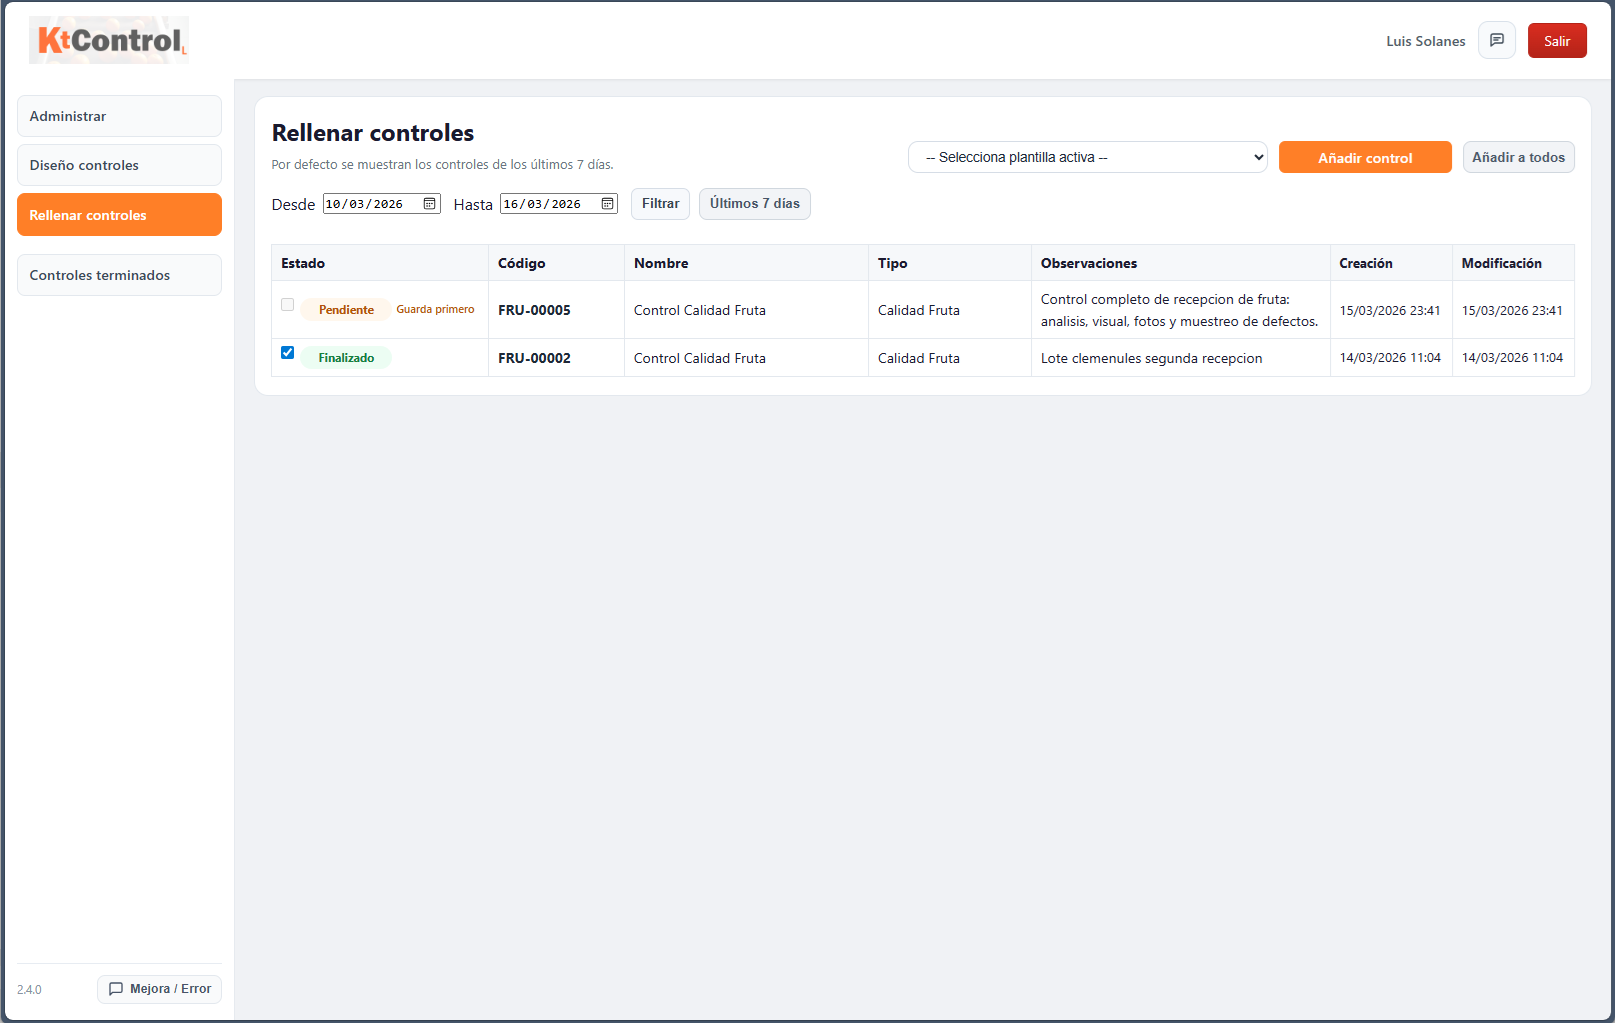The image size is (1615, 1023).
Task: Check the checkbox for pending FRU-00005
Action: 288,305
